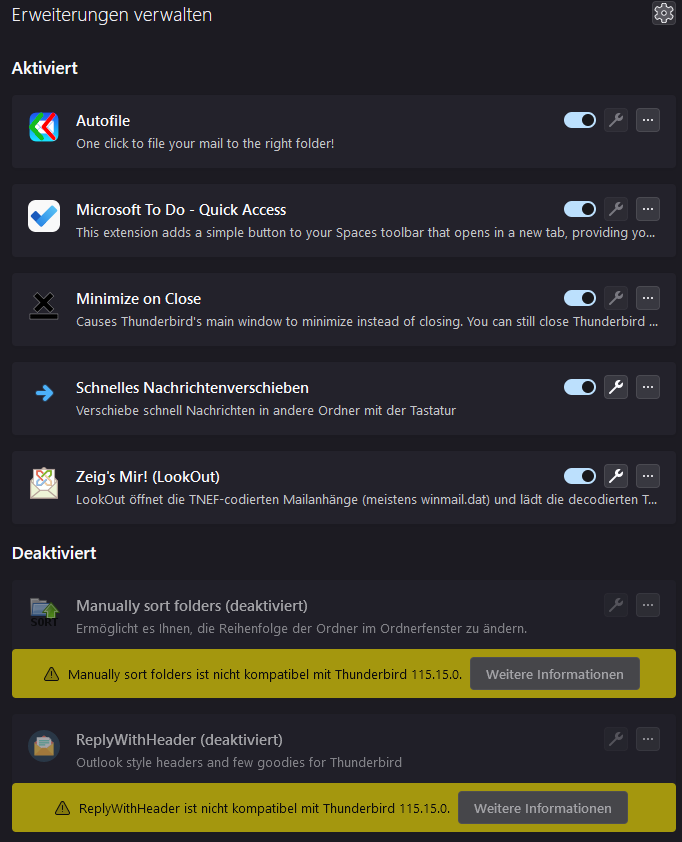Open Minimize on Close options wrench
Screen dimensions: 682x842
[x=616, y=298]
